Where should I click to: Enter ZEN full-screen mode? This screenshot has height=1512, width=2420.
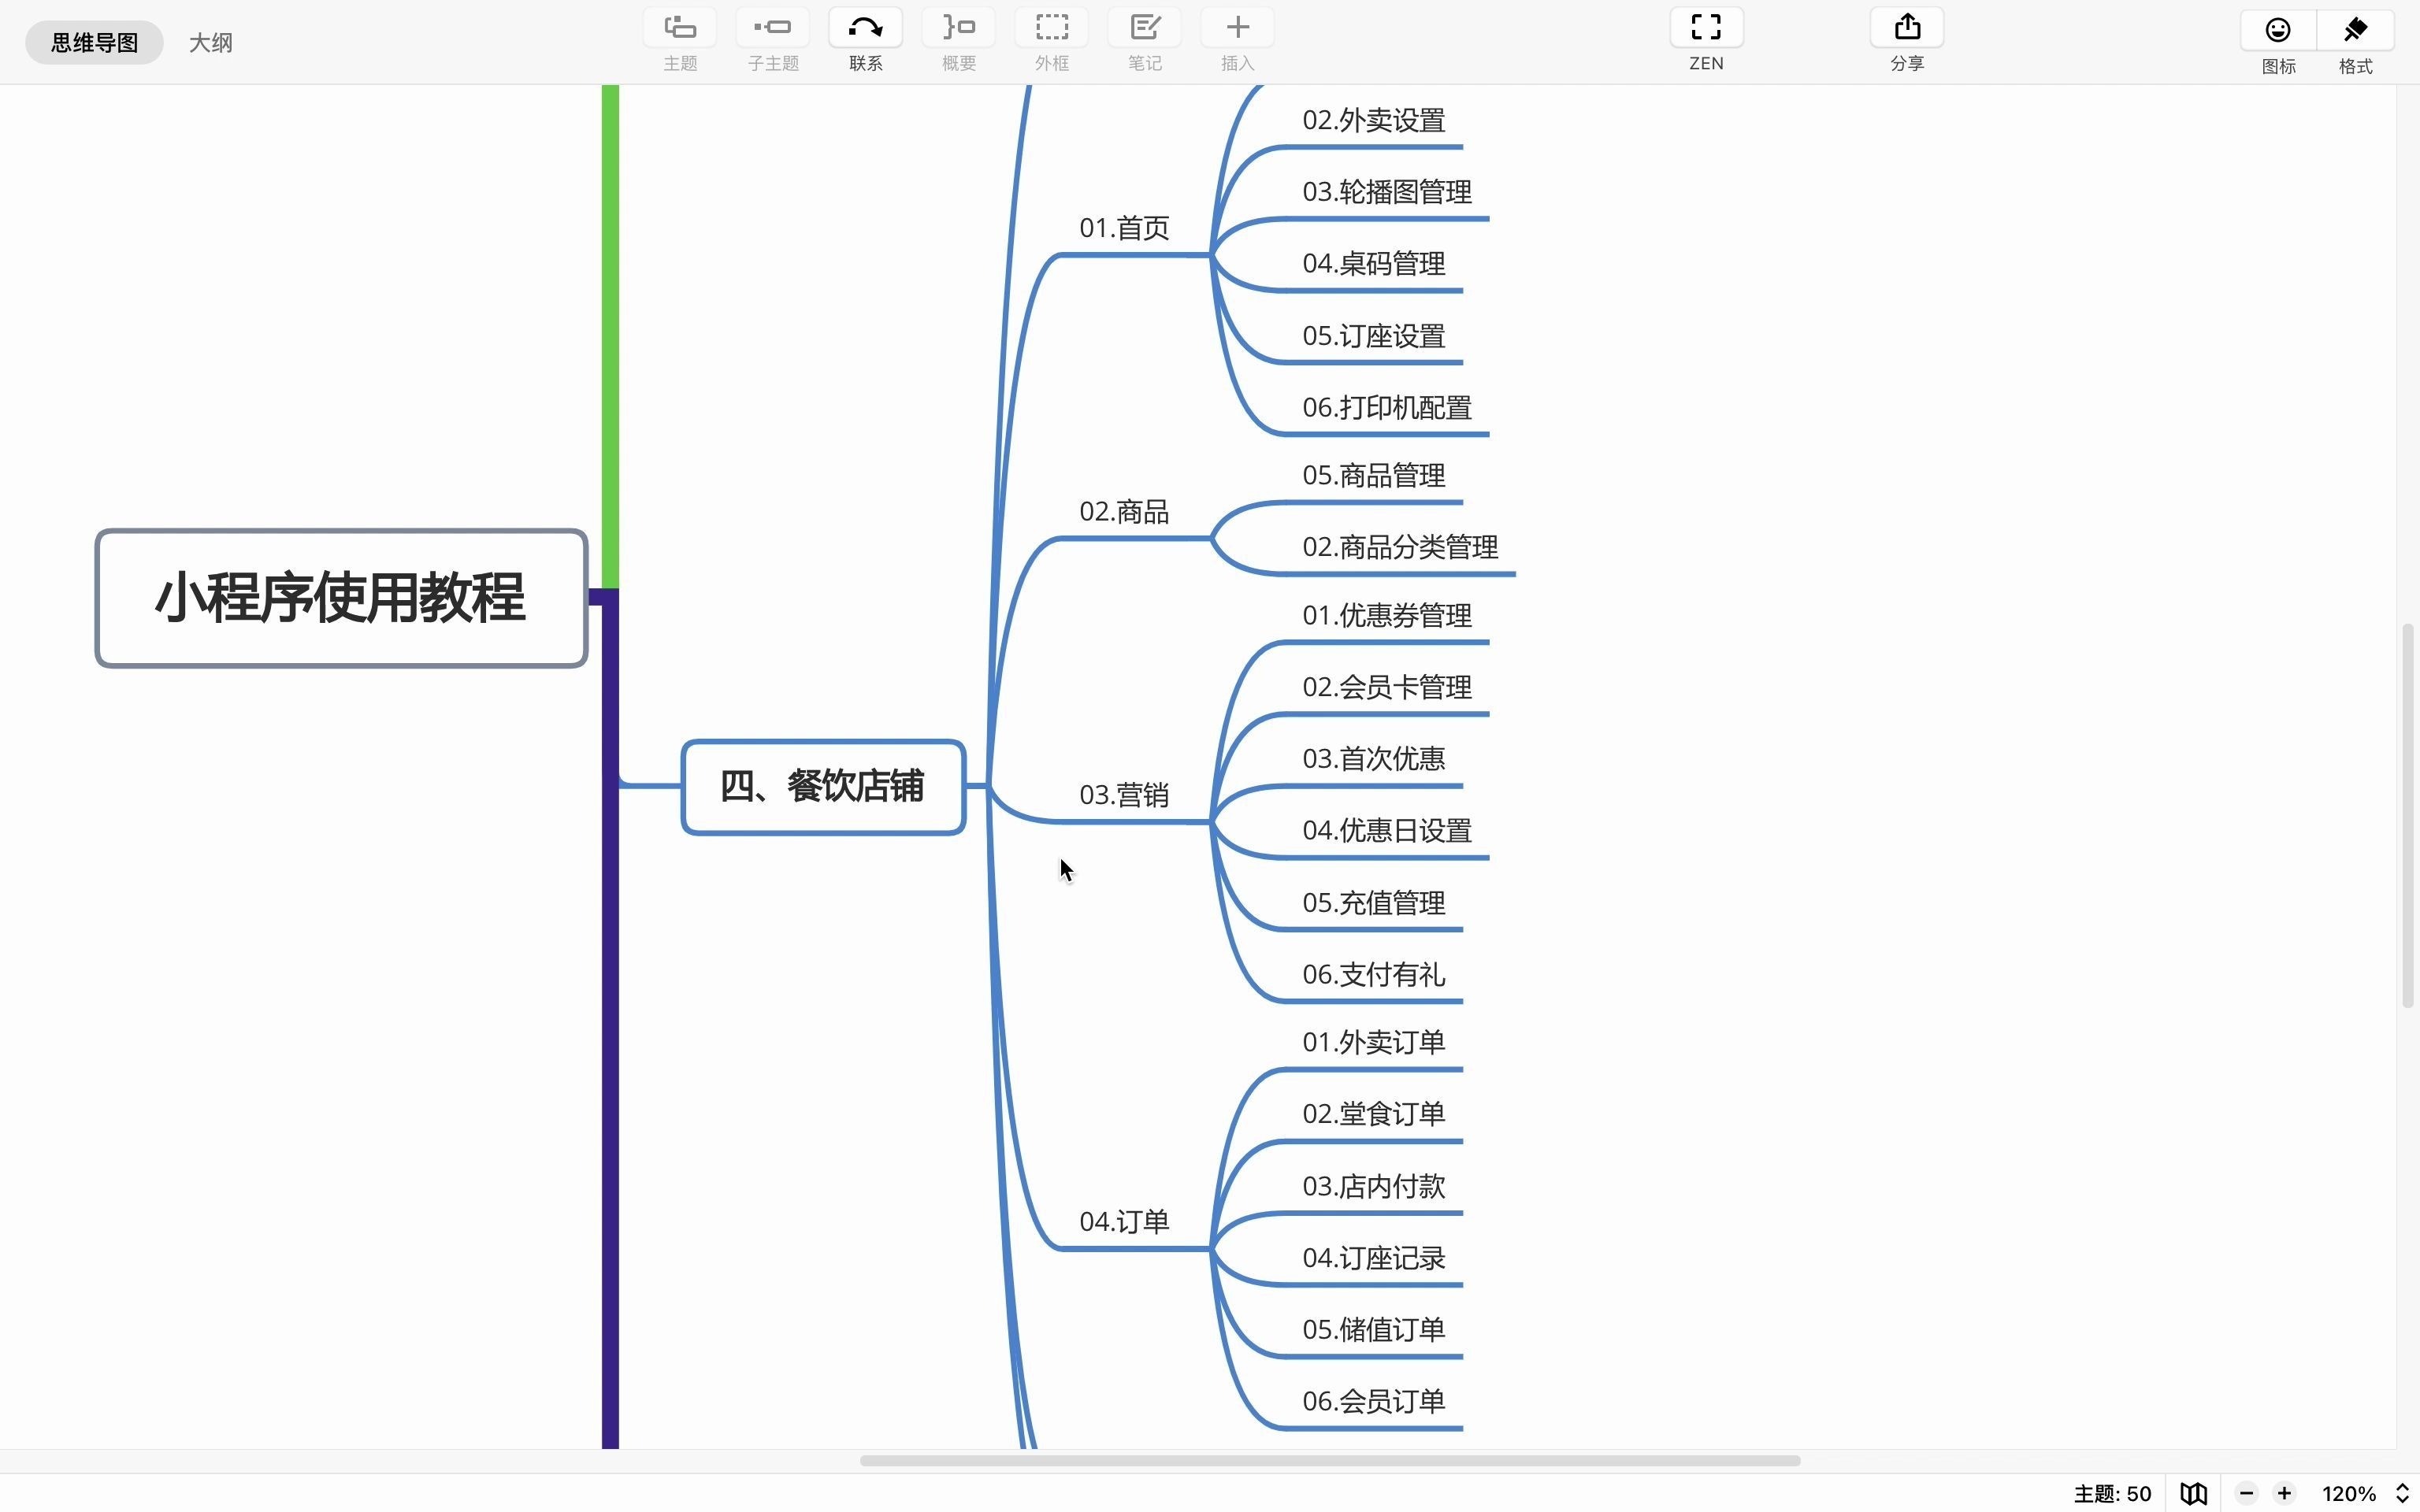point(1707,28)
